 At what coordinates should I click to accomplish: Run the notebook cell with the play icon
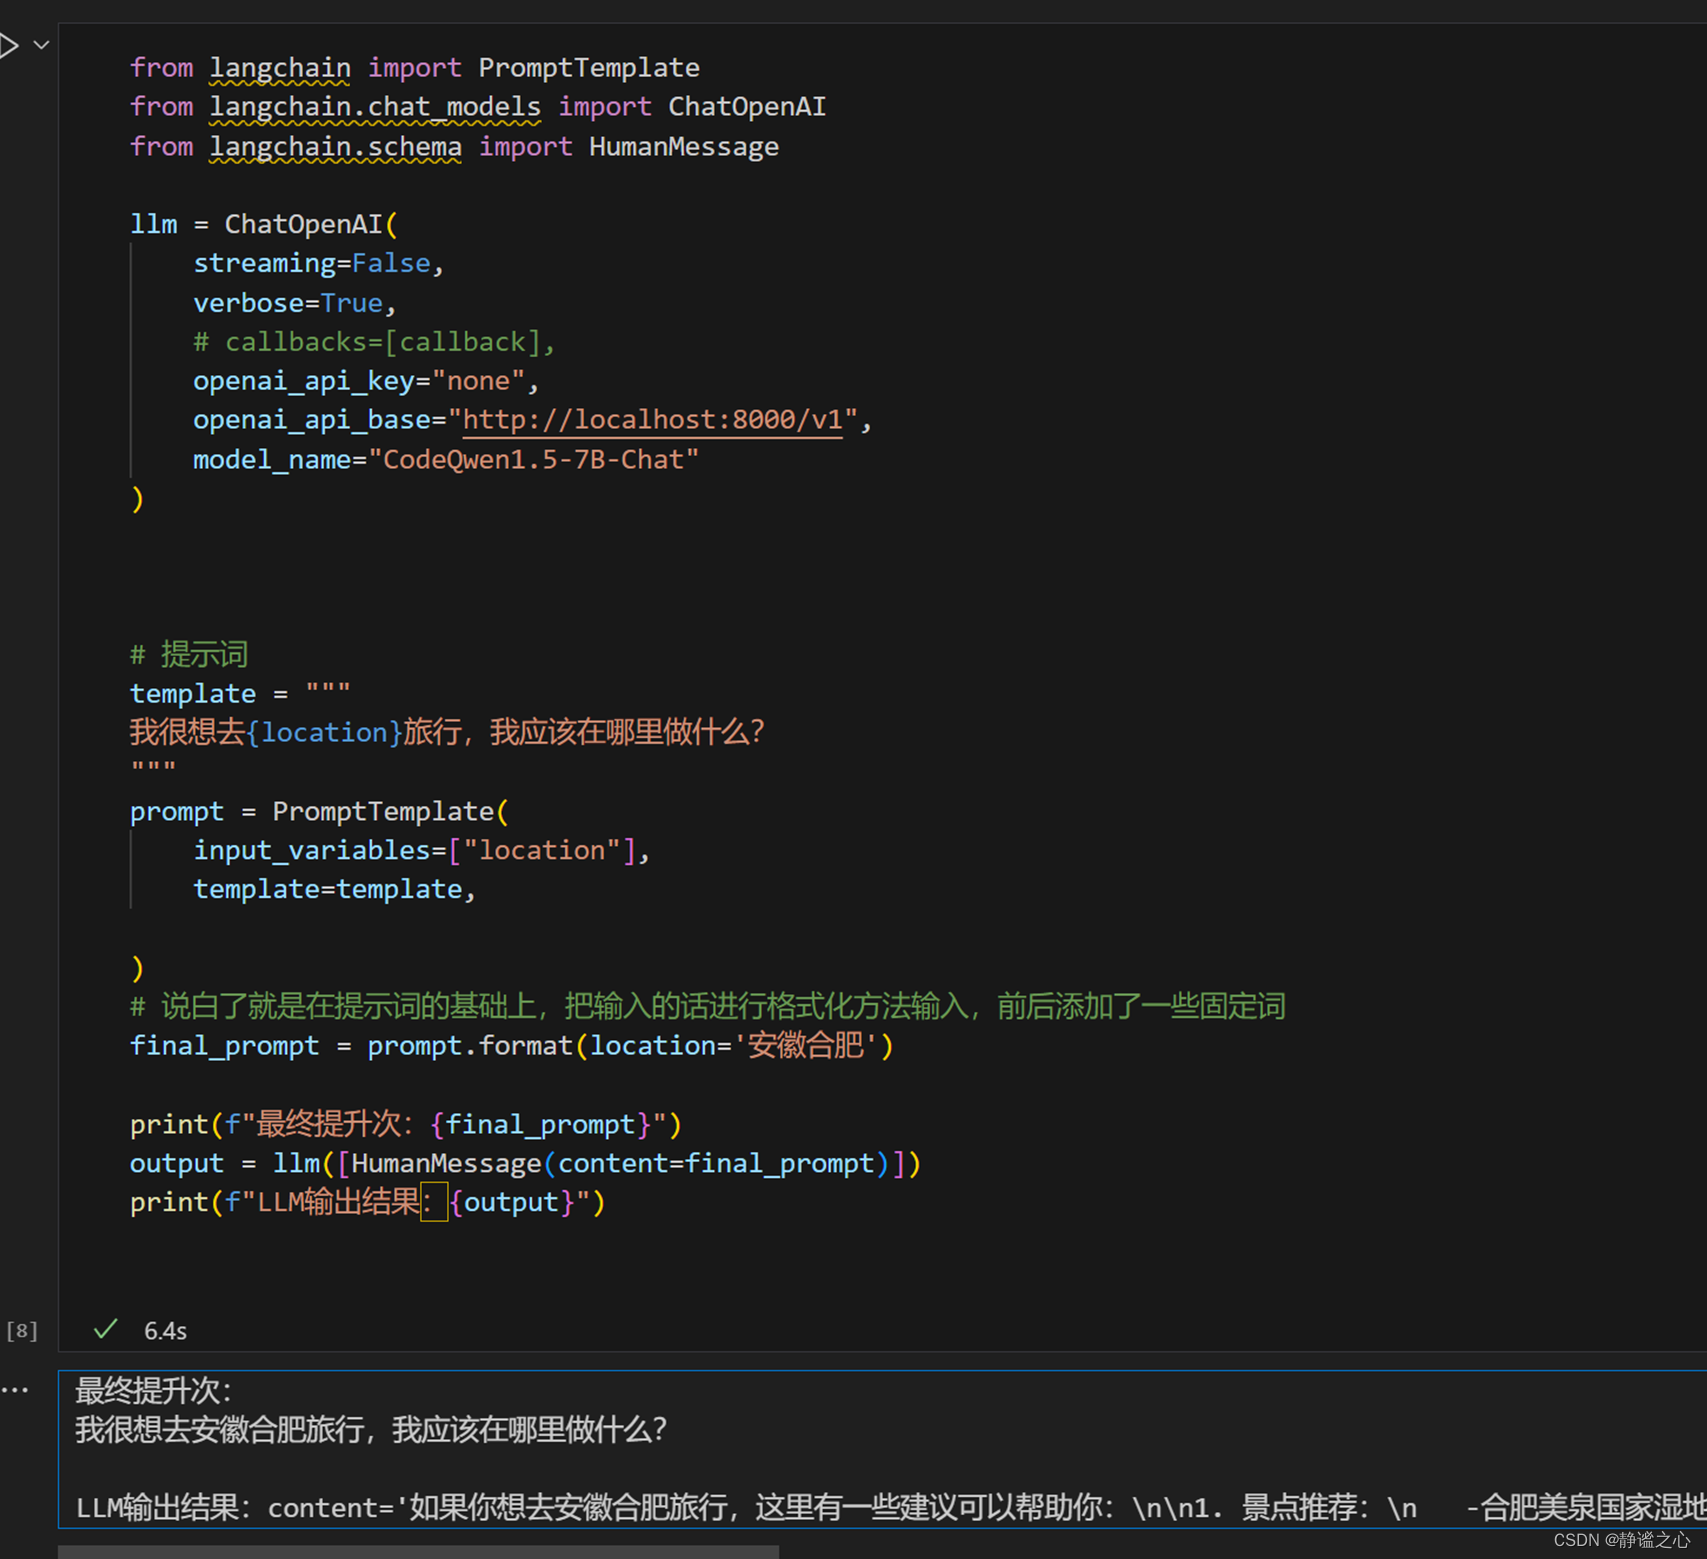[9, 45]
